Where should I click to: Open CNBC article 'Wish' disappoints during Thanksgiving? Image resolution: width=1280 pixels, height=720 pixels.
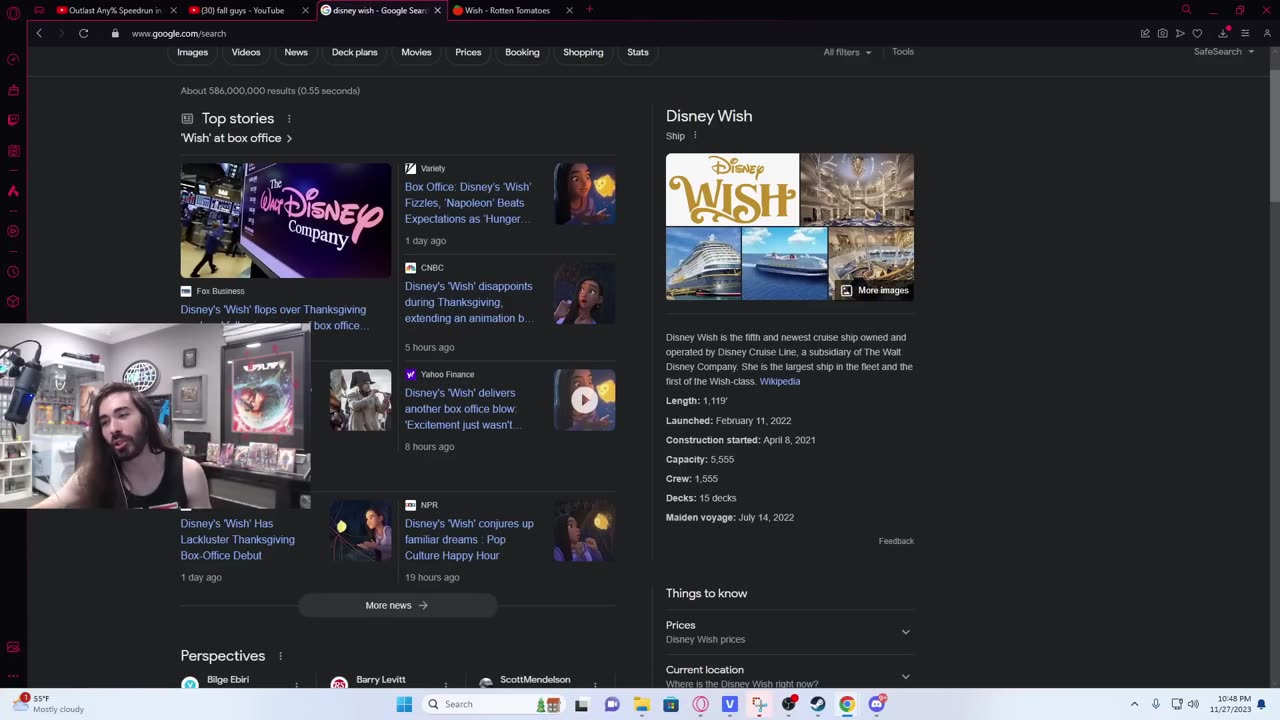tap(469, 302)
